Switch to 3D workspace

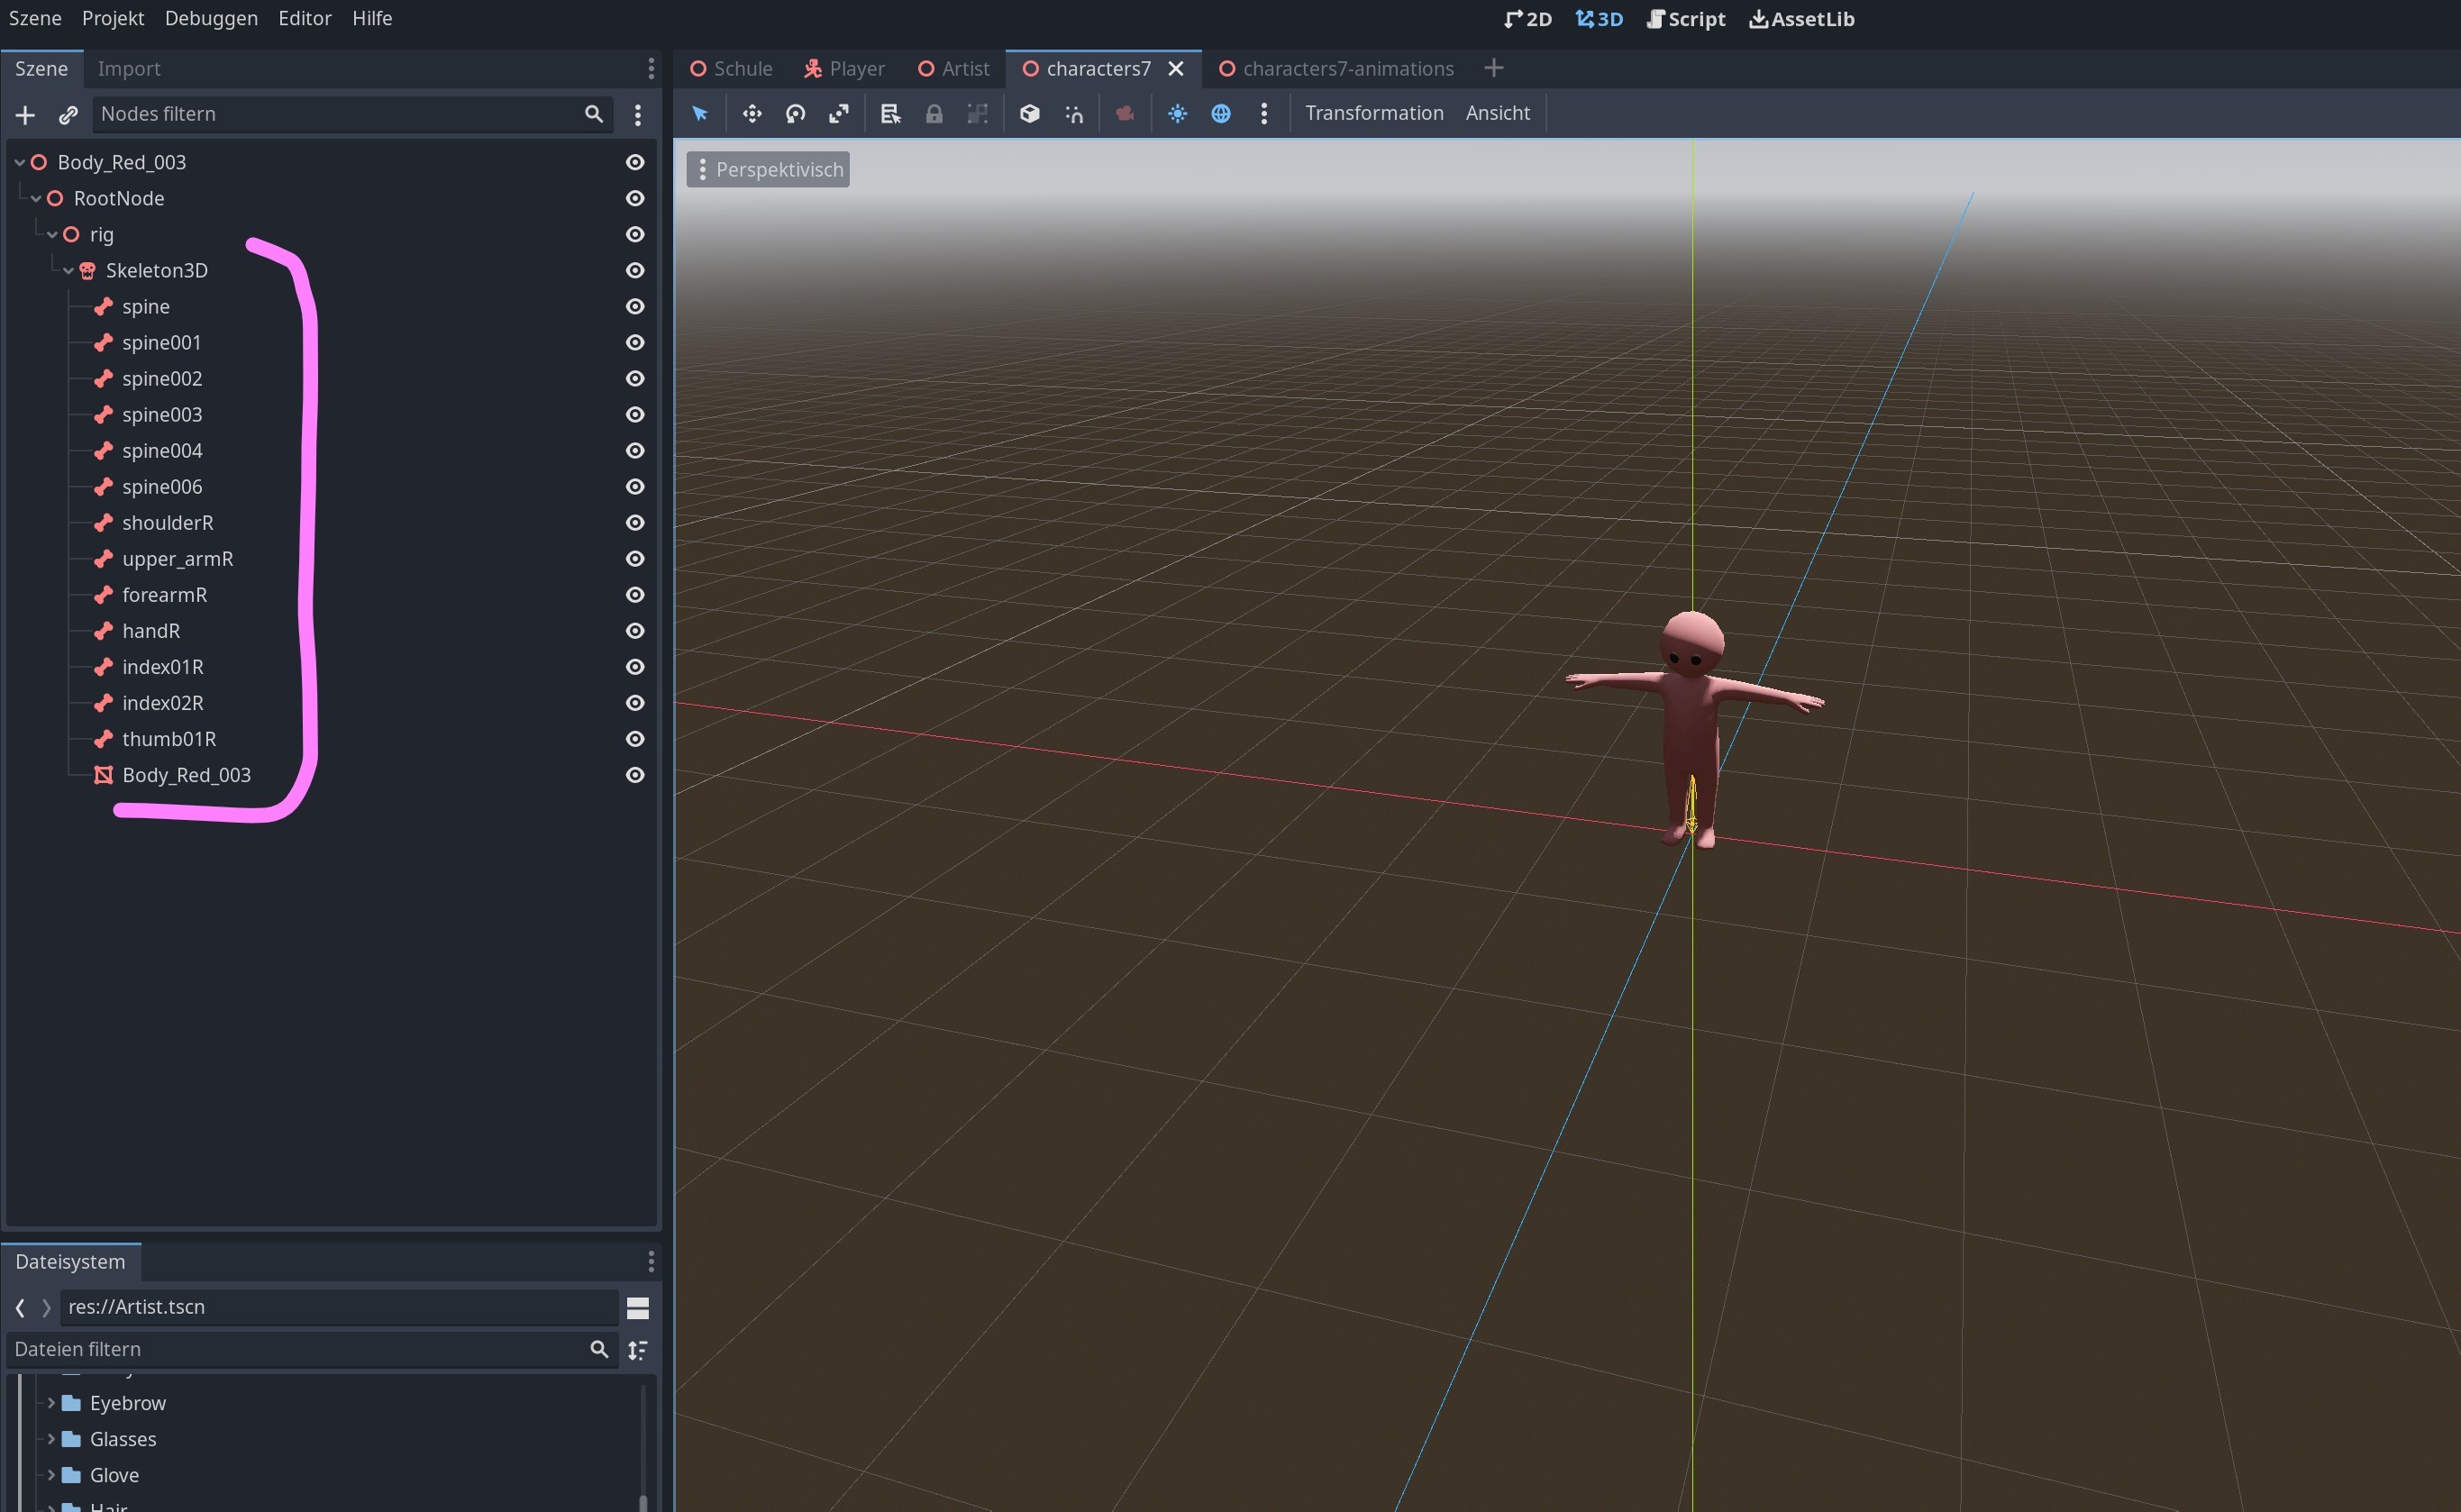point(1599,19)
